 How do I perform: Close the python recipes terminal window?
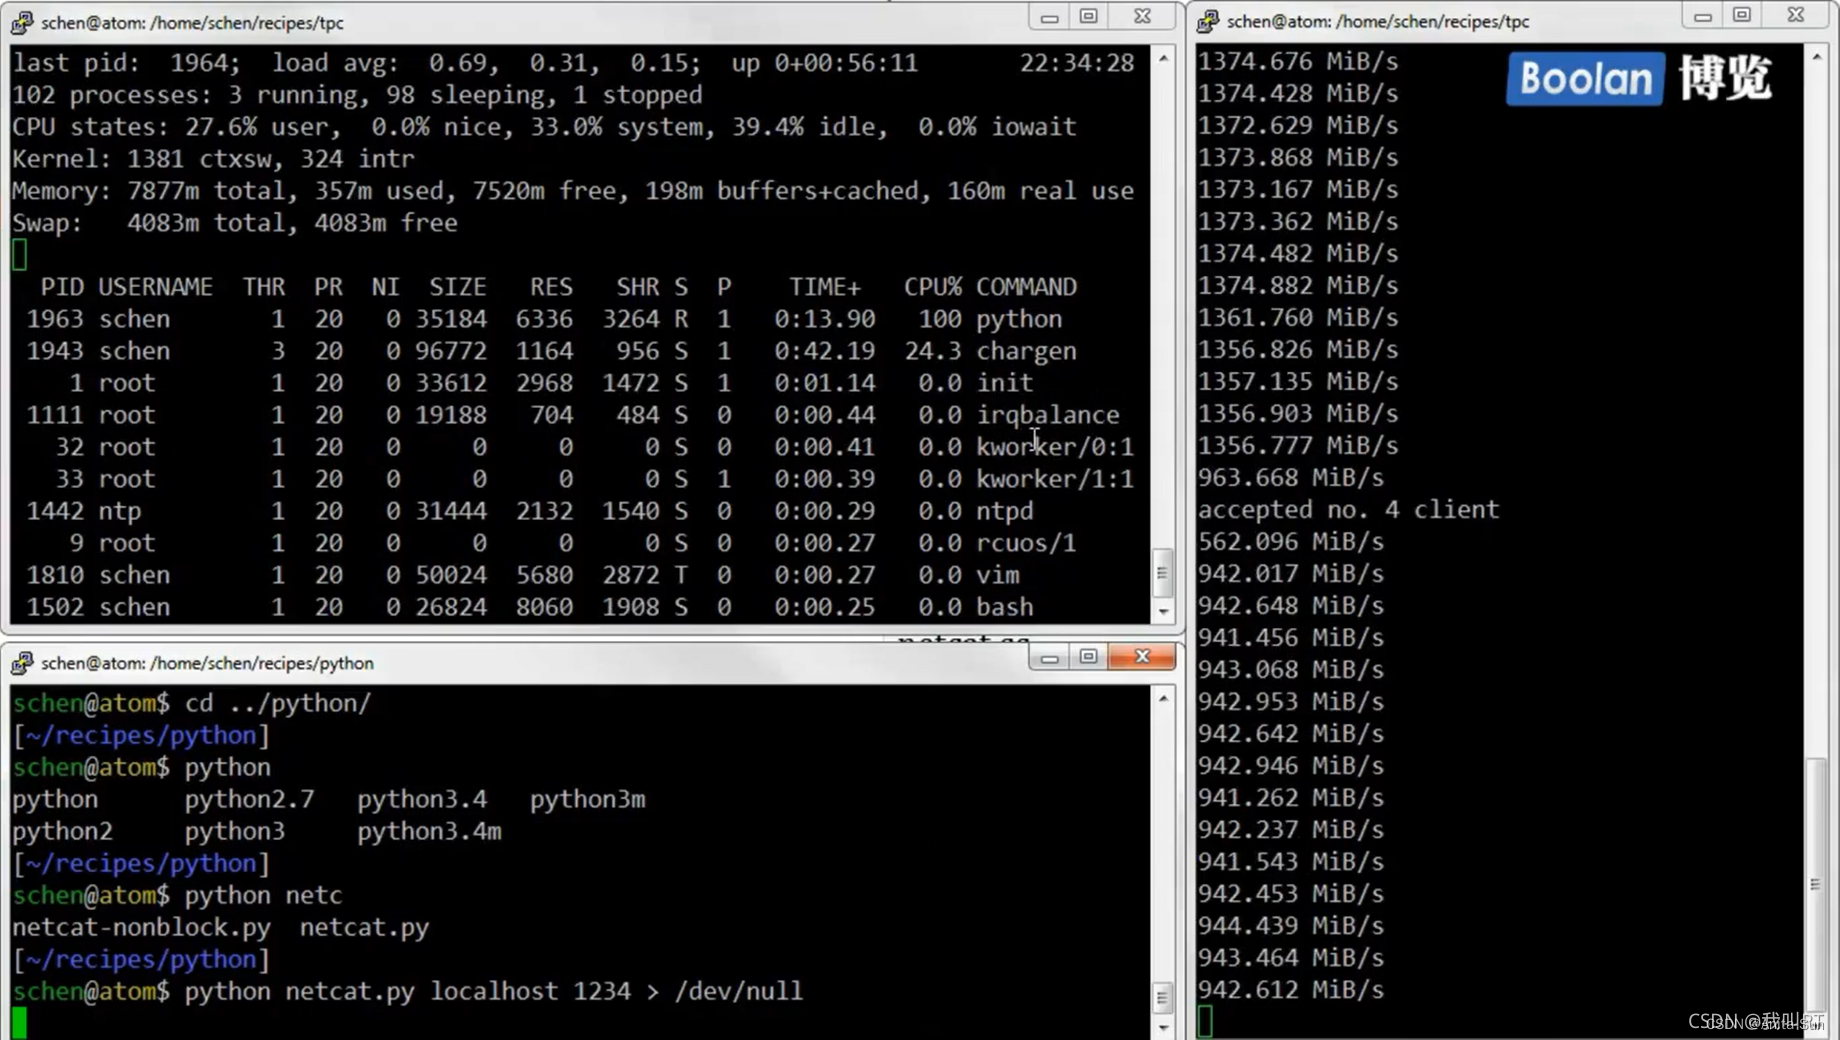[x=1142, y=657]
